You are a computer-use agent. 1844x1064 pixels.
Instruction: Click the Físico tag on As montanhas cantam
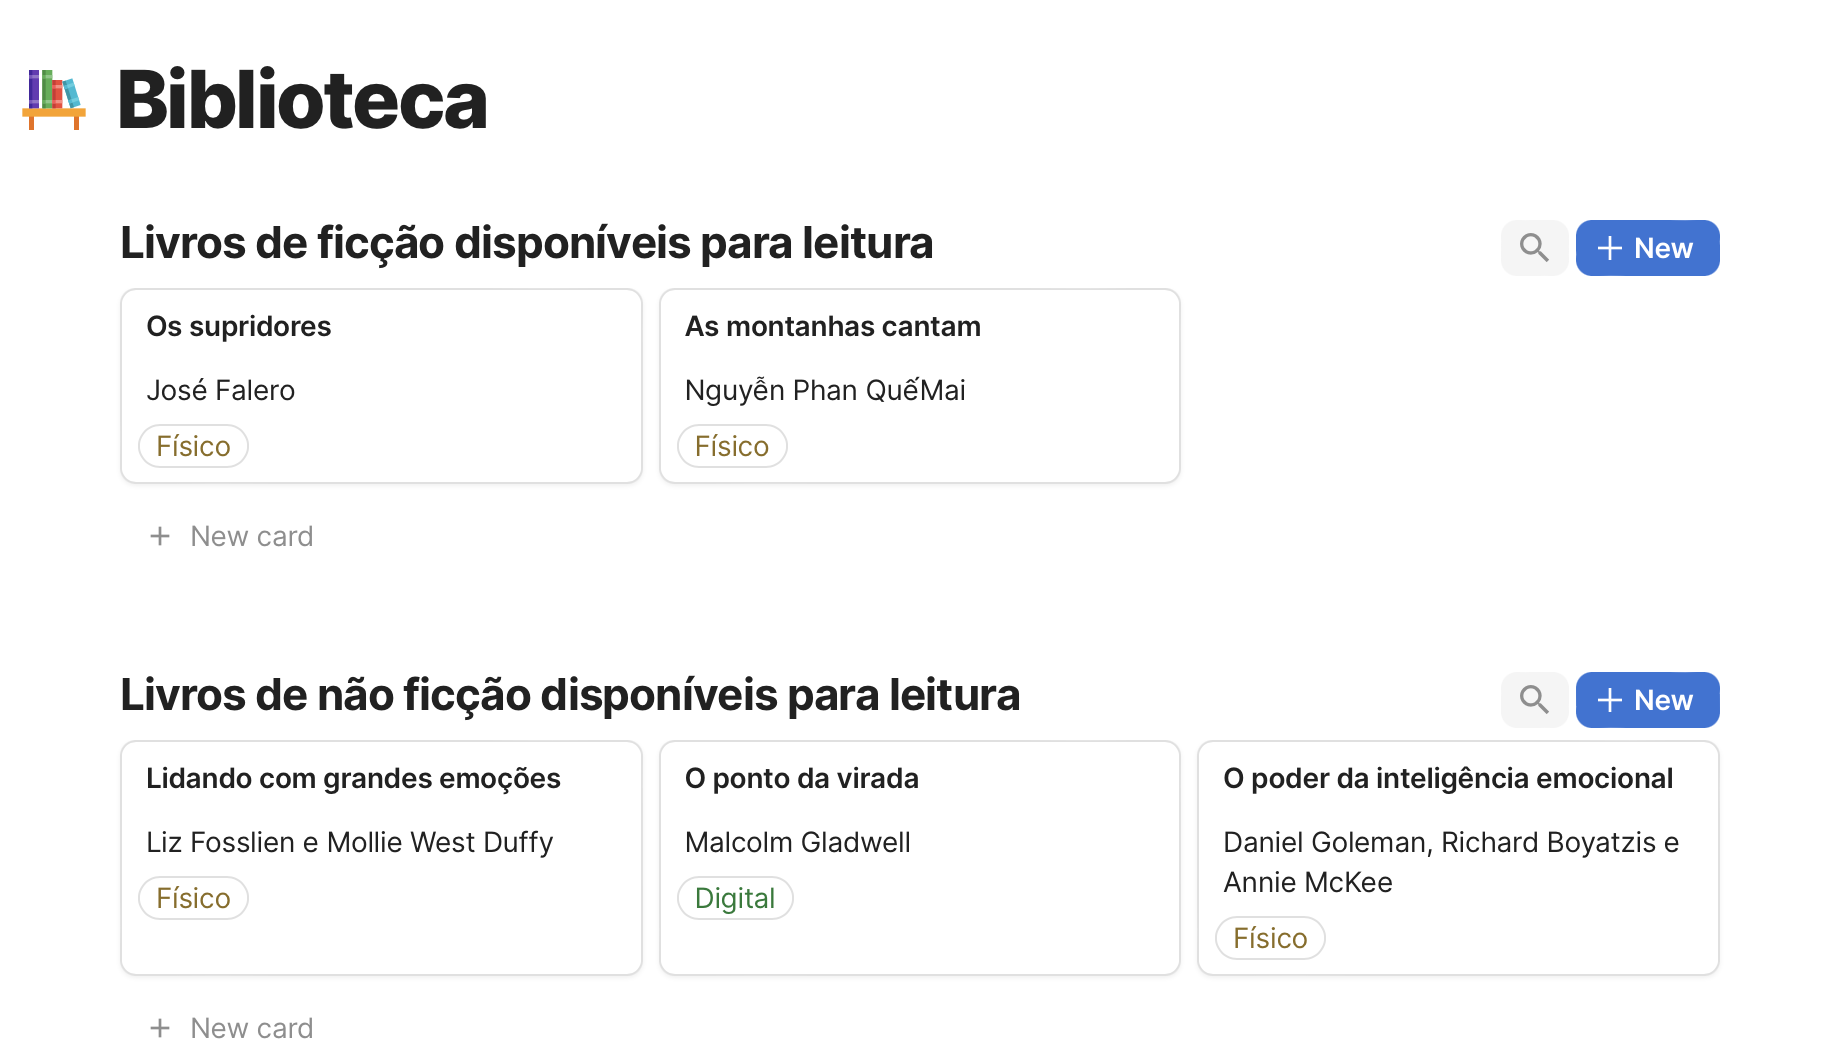tap(732, 446)
